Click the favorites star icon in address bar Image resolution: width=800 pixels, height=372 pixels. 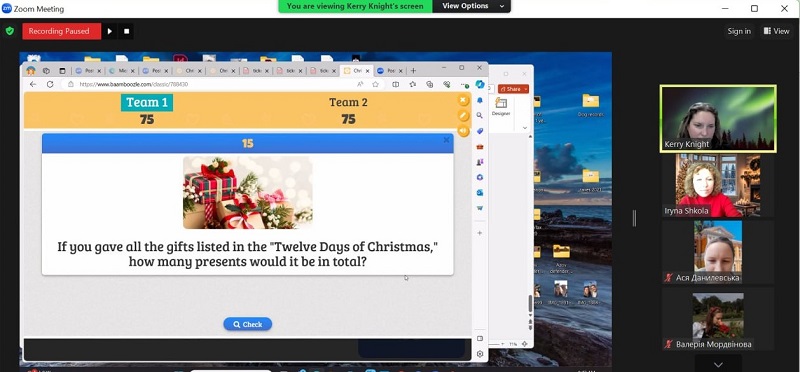[x=376, y=84]
